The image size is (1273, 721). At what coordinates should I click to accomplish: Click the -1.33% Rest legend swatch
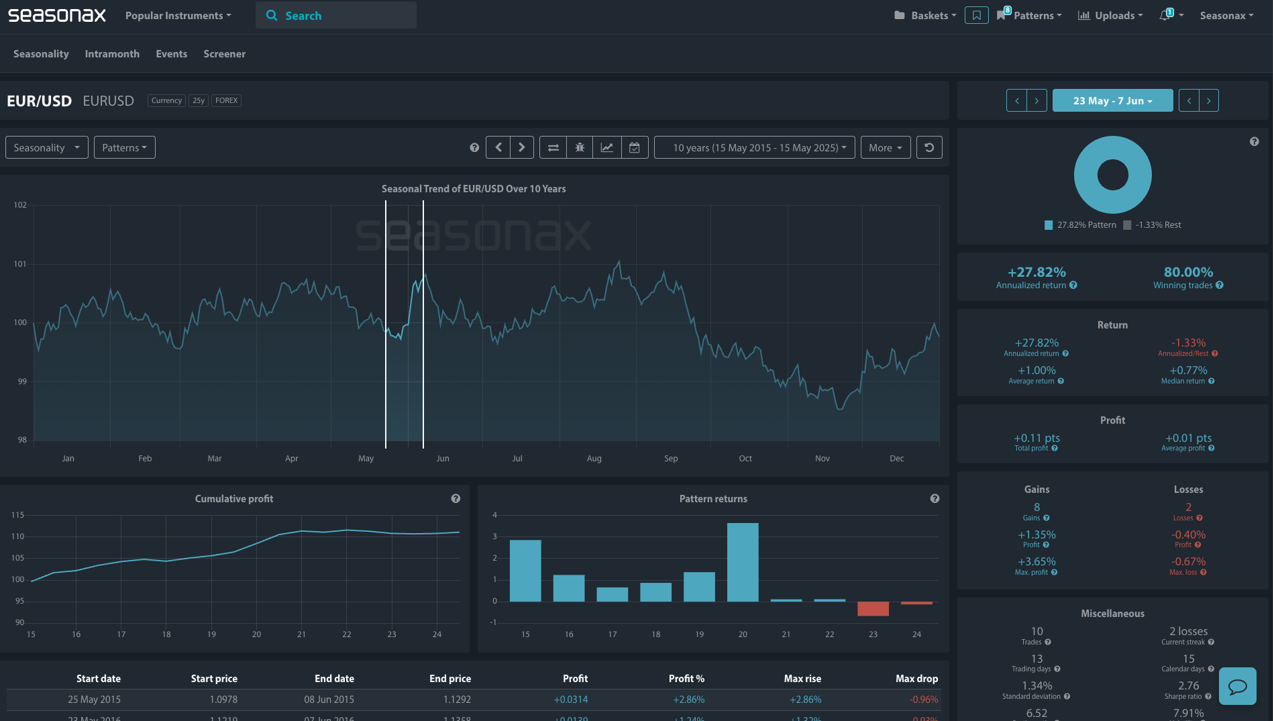pyautogui.click(x=1127, y=225)
